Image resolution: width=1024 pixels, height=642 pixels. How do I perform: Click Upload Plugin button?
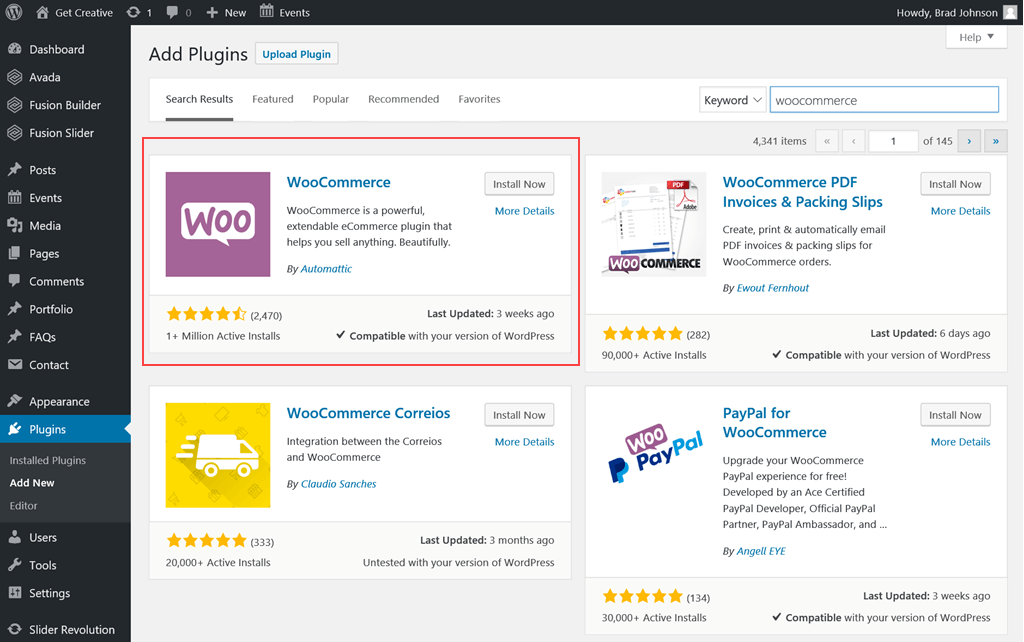pyautogui.click(x=296, y=54)
